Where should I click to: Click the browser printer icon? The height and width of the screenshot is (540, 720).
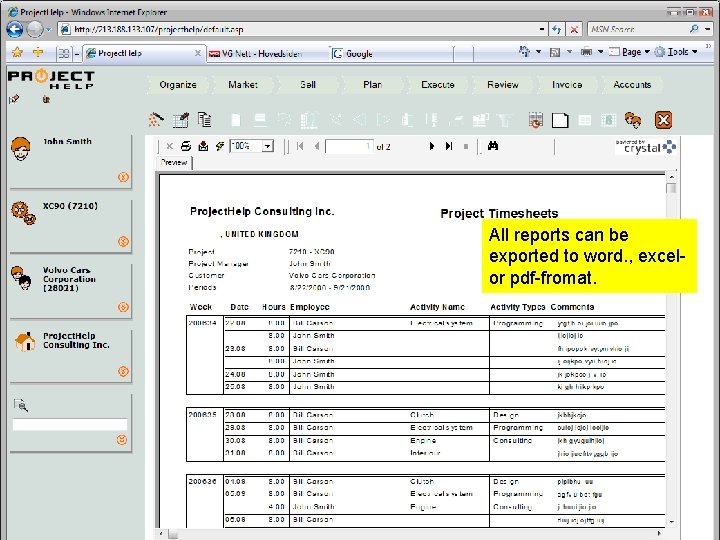pos(586,52)
